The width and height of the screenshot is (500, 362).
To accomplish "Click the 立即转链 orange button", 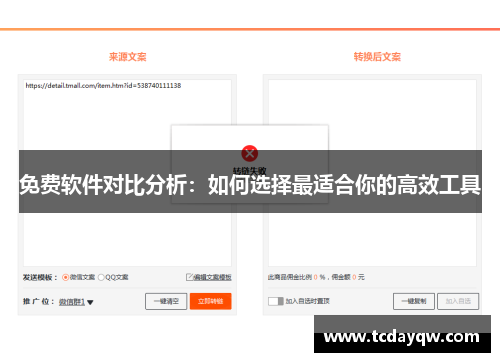I will click(x=210, y=301).
